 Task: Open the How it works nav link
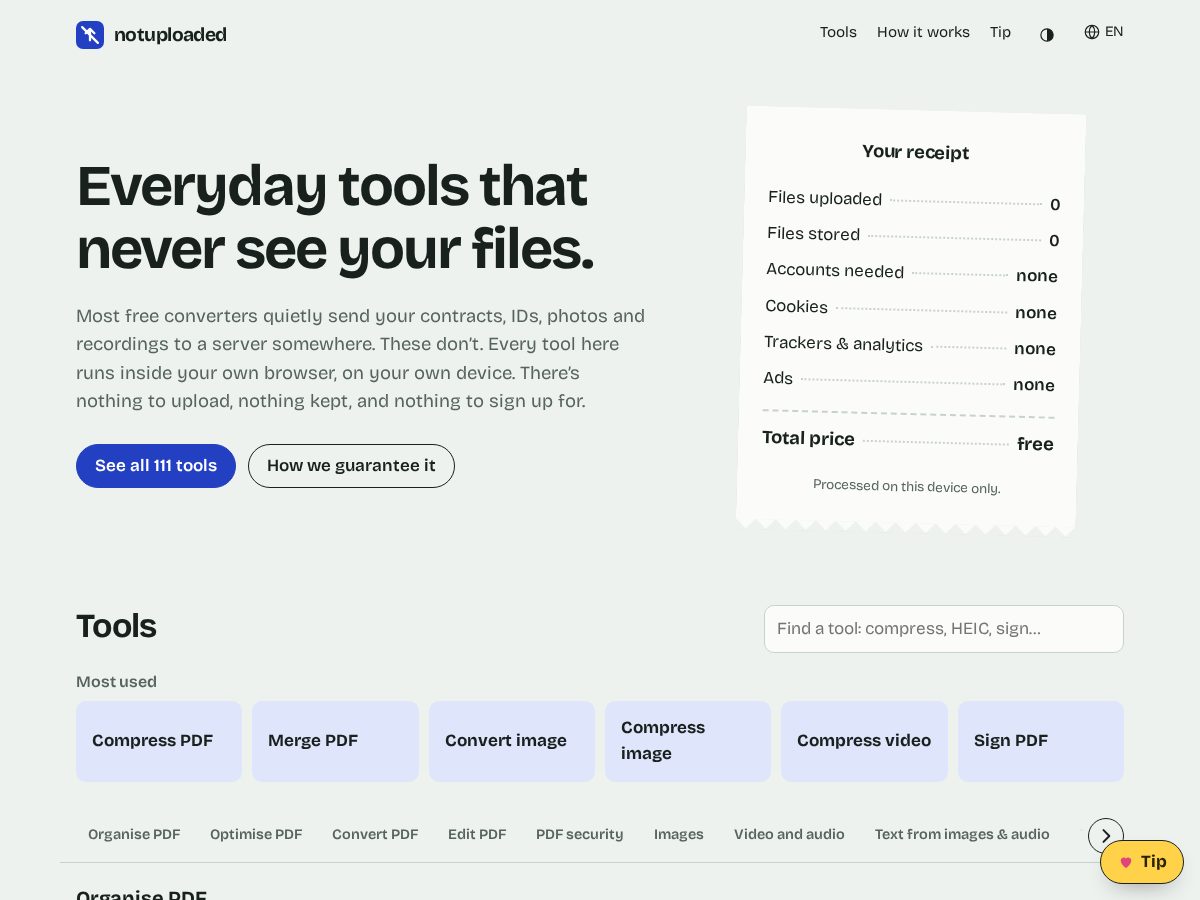point(923,32)
